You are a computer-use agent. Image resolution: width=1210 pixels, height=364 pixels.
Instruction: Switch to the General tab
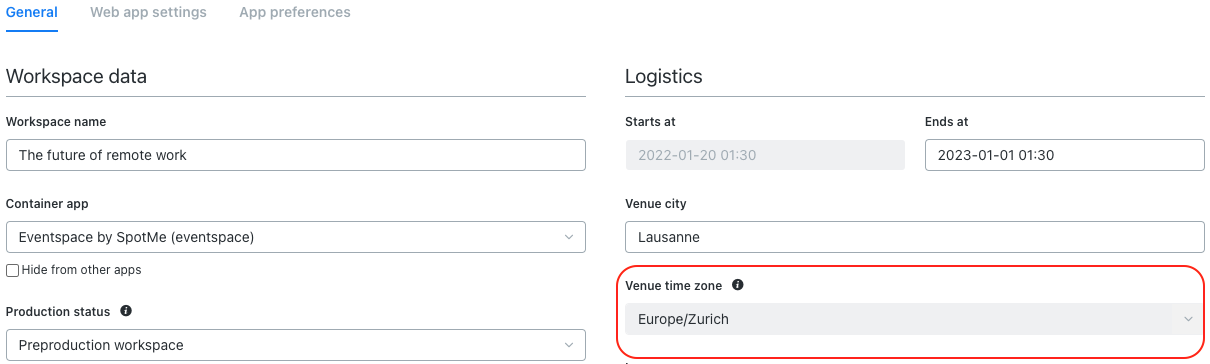point(32,13)
